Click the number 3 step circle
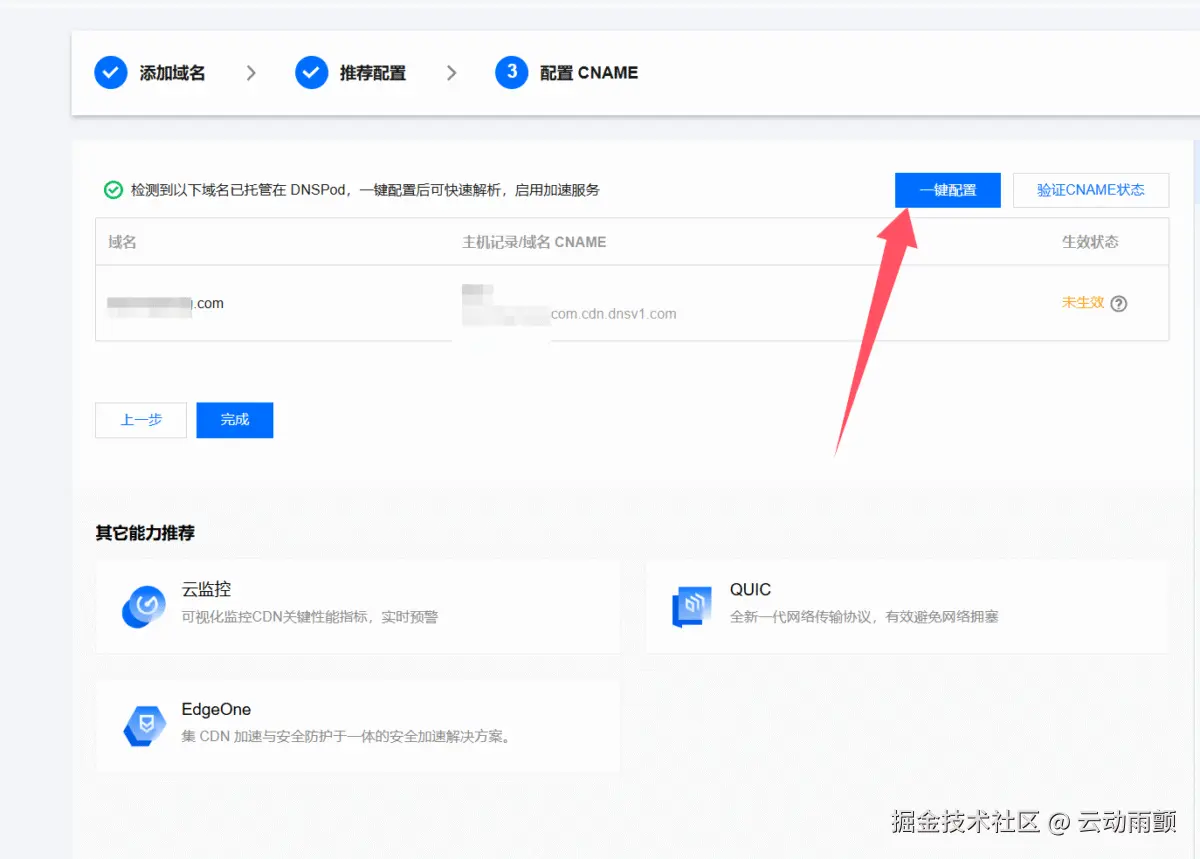Image resolution: width=1200 pixels, height=859 pixels. click(512, 72)
